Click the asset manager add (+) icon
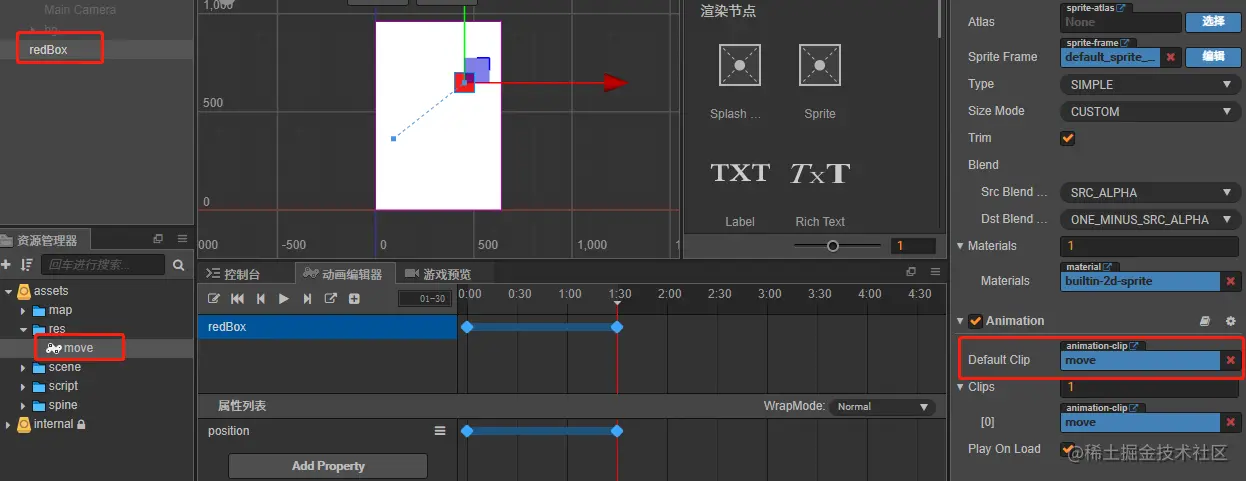The width and height of the screenshot is (1246, 481). [x=6, y=265]
